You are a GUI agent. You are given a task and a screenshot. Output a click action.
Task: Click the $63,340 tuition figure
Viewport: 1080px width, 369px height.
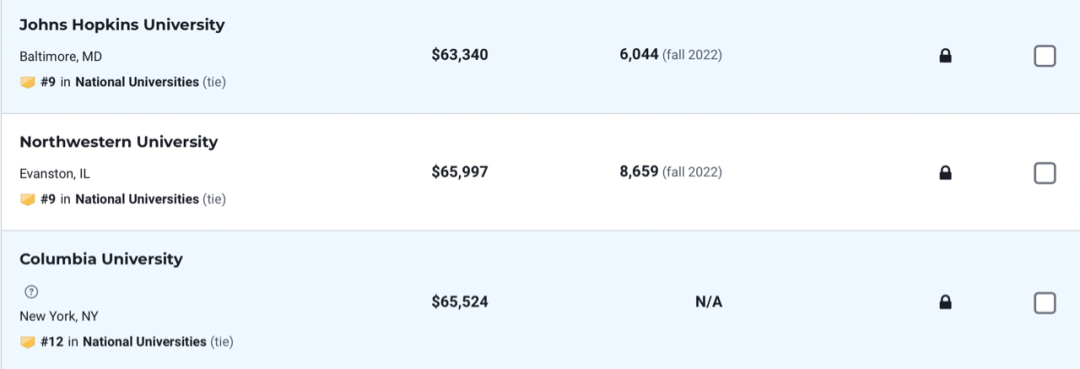pos(460,55)
